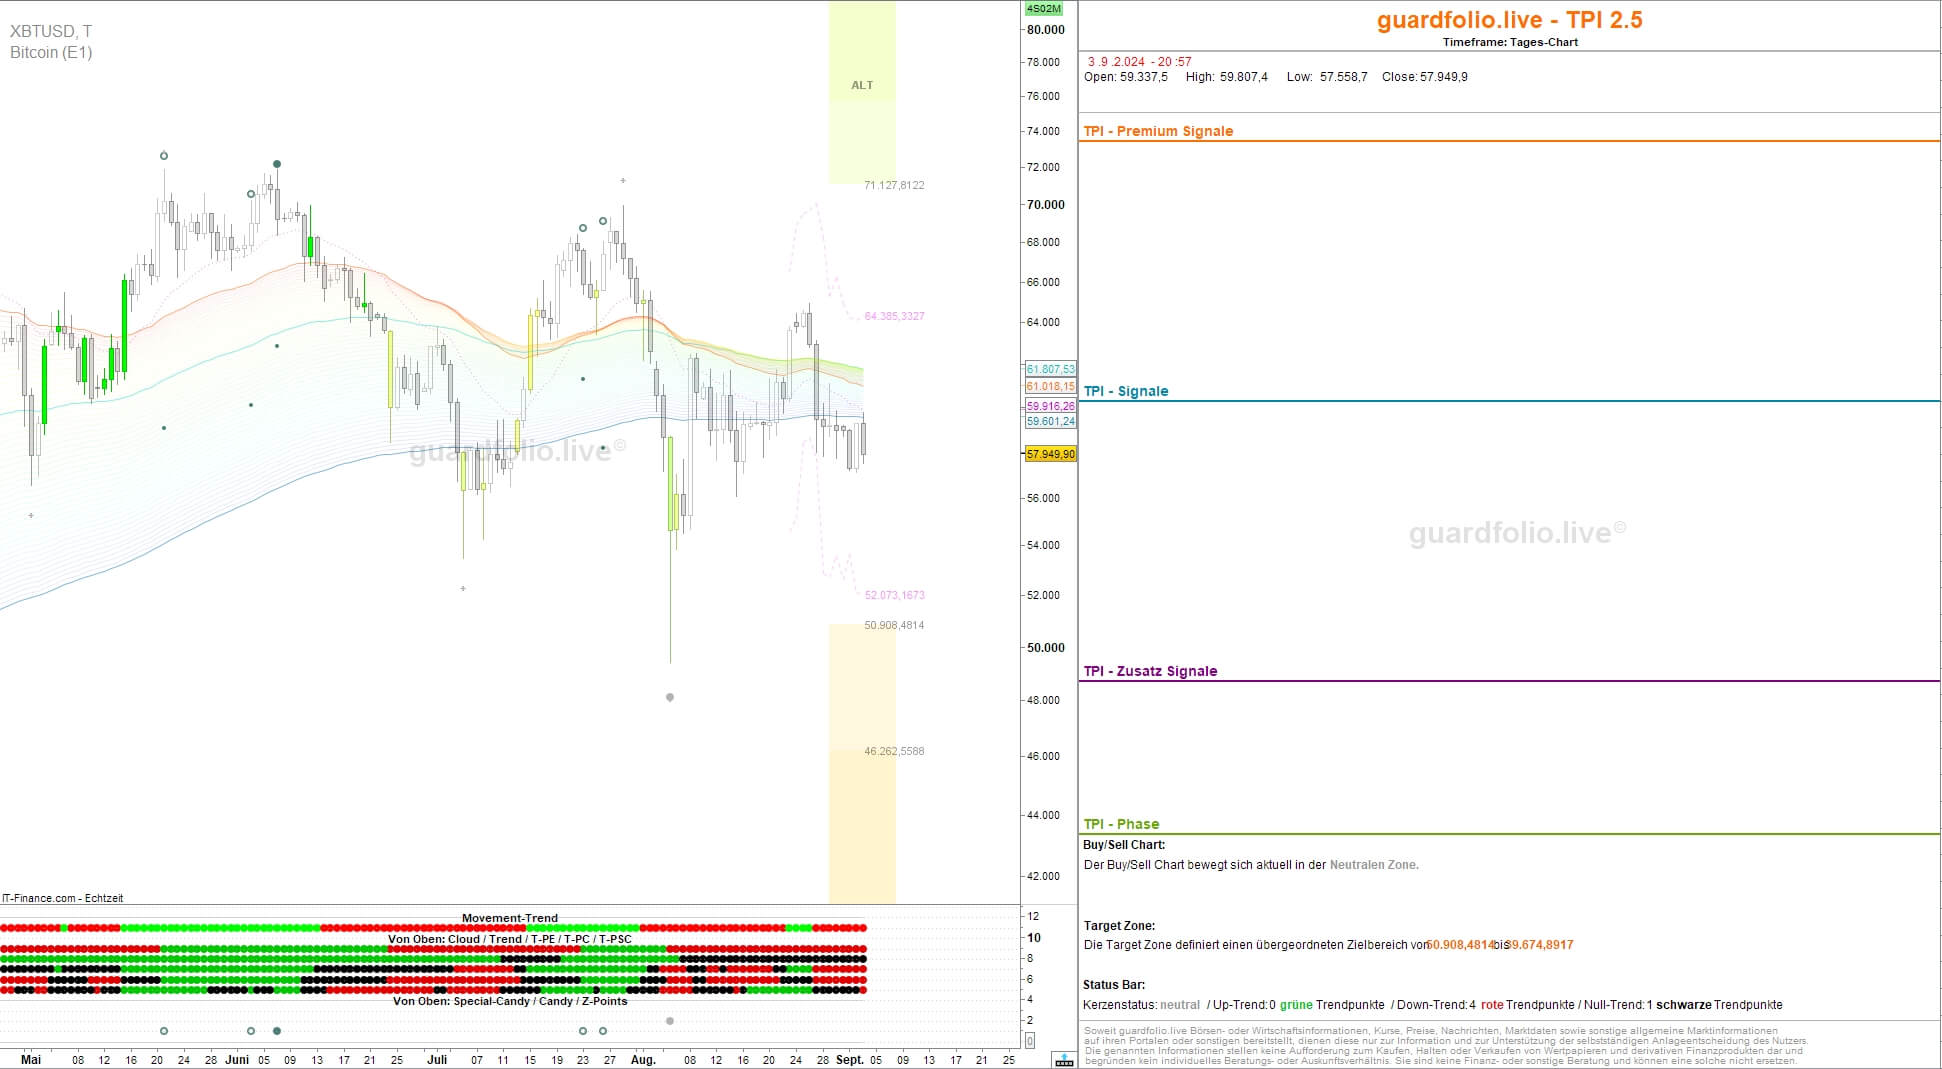Click the Buy/Sell Chart: label
The height and width of the screenshot is (1069, 1942).
tap(1124, 845)
